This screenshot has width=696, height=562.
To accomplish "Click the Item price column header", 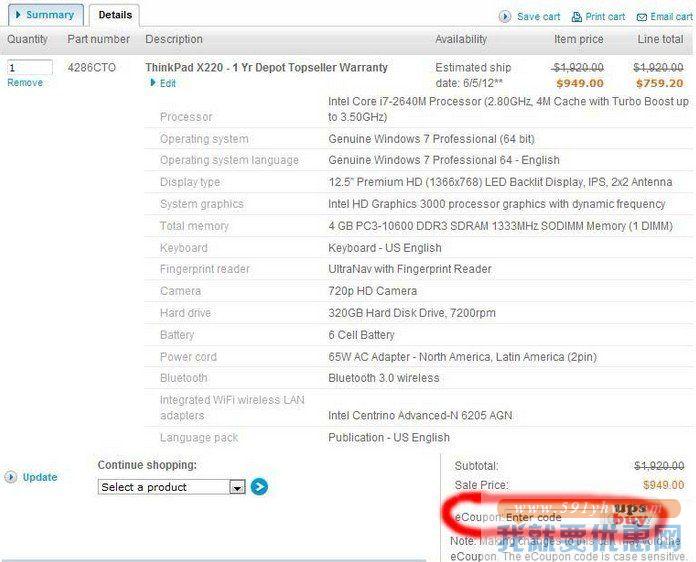I will coord(579,39).
